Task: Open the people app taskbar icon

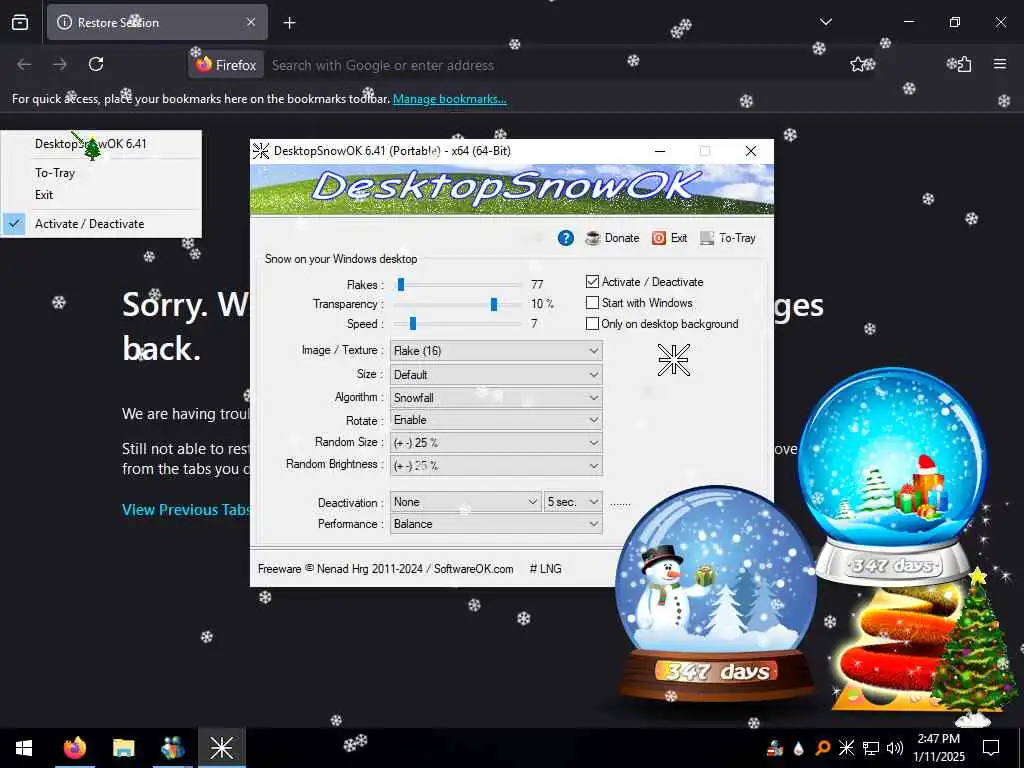Action: tap(173, 748)
